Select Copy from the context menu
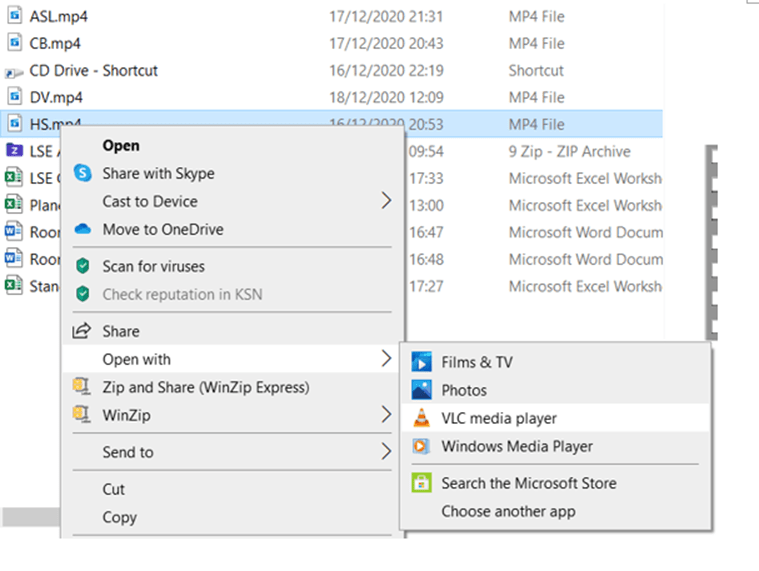759x571 pixels. [119, 517]
